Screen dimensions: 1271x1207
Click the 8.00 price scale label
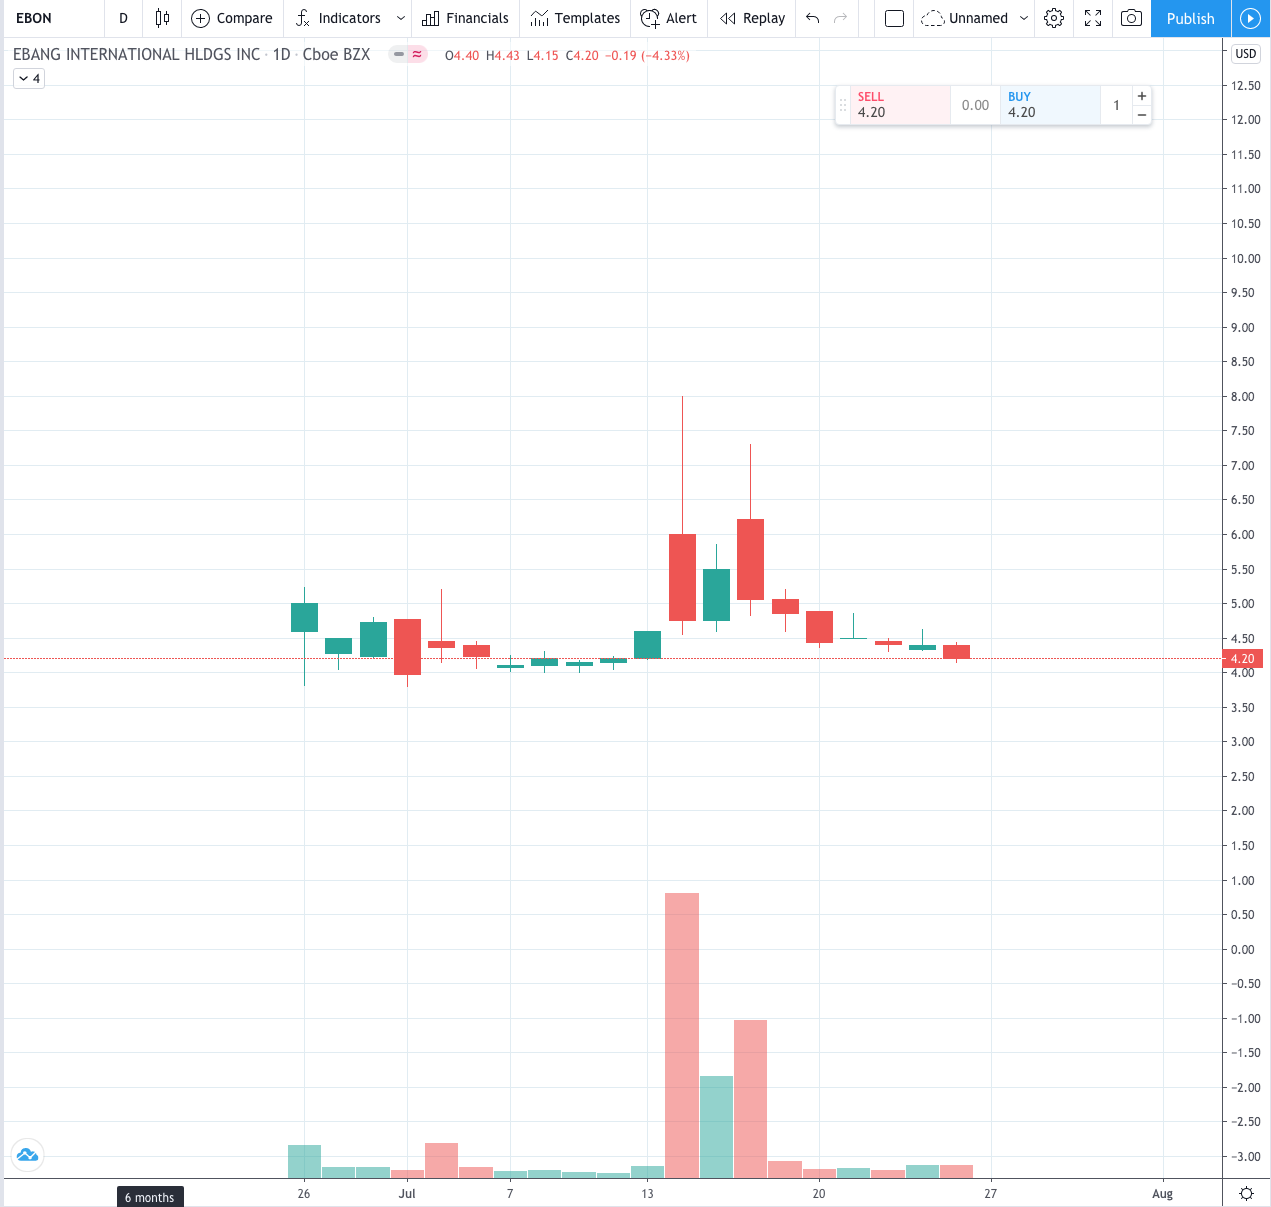tap(1242, 396)
